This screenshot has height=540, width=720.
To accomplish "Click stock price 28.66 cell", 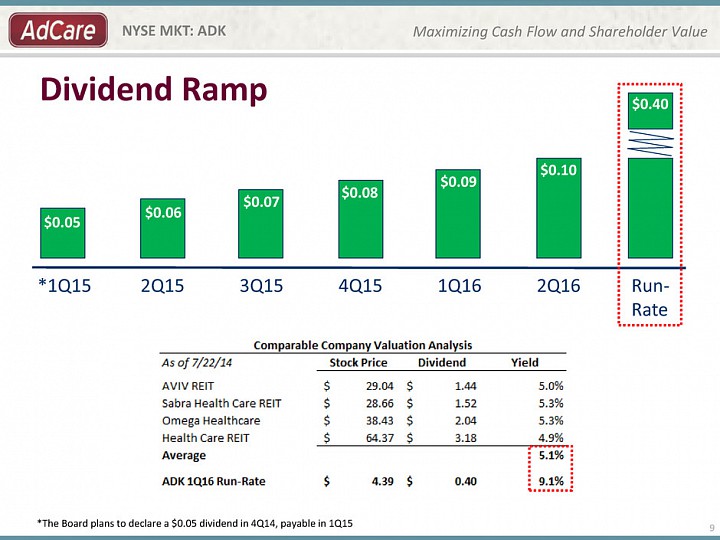I will point(380,404).
